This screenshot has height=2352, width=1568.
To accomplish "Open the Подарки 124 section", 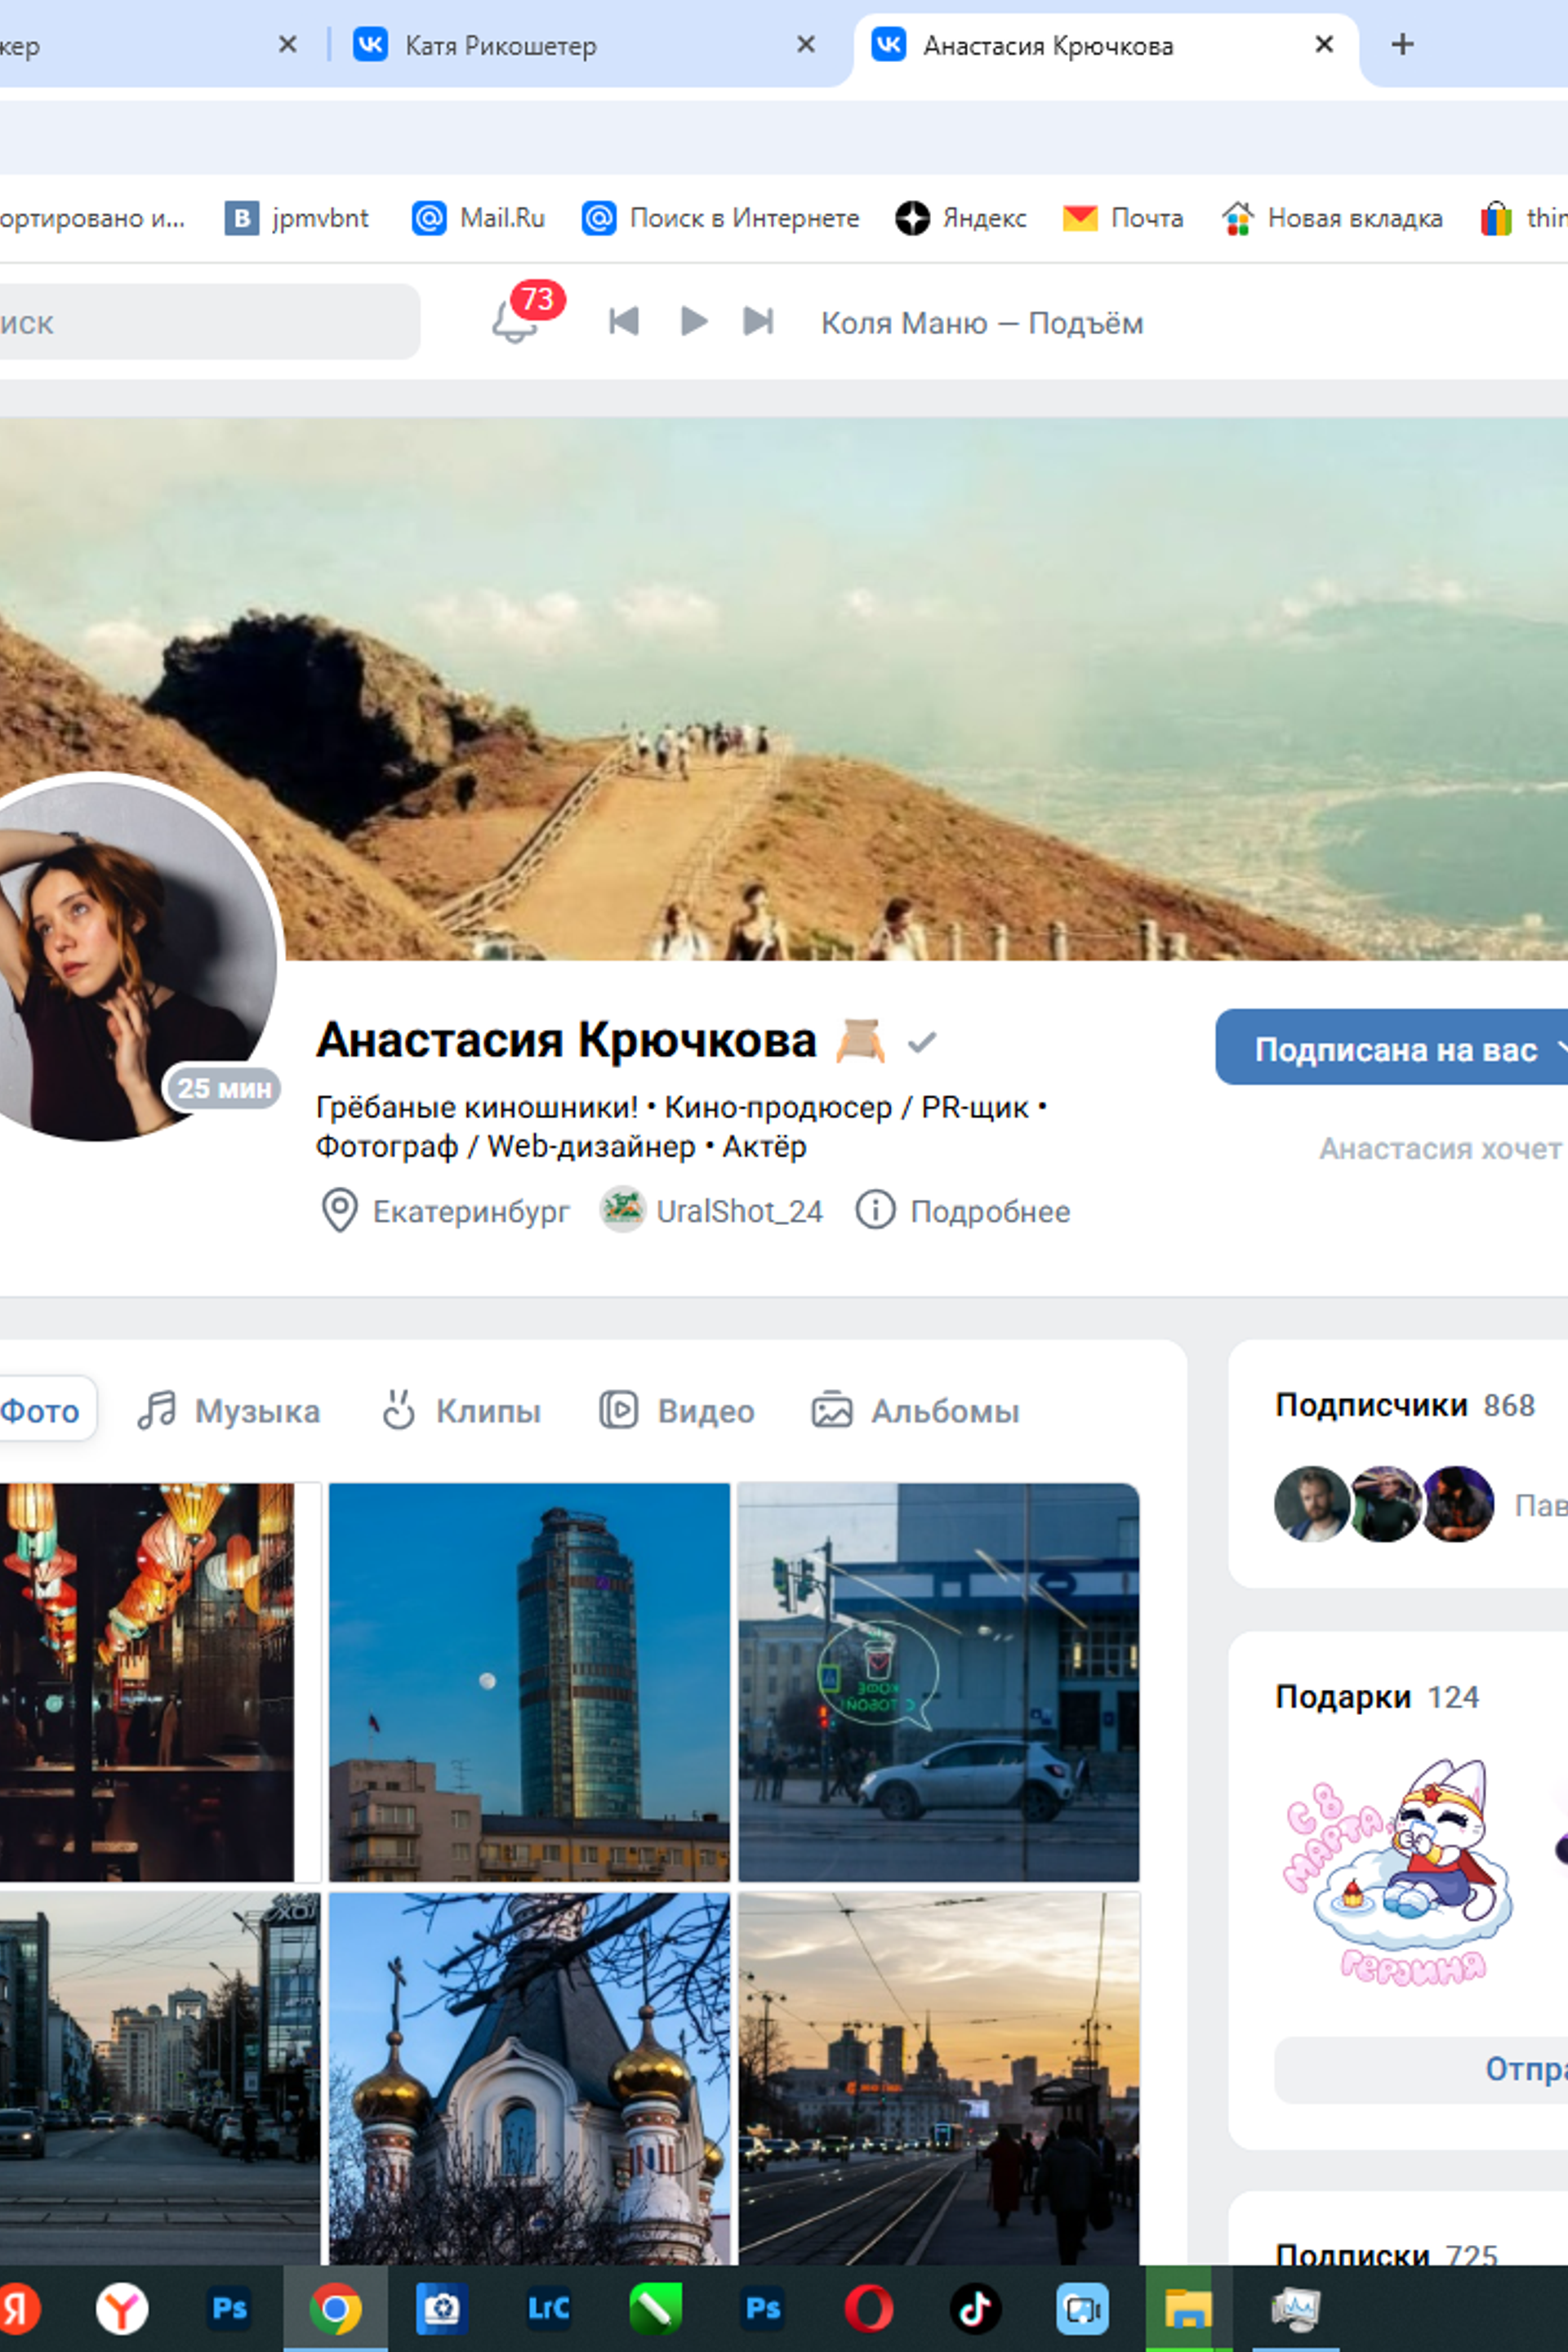I will [x=1377, y=1697].
